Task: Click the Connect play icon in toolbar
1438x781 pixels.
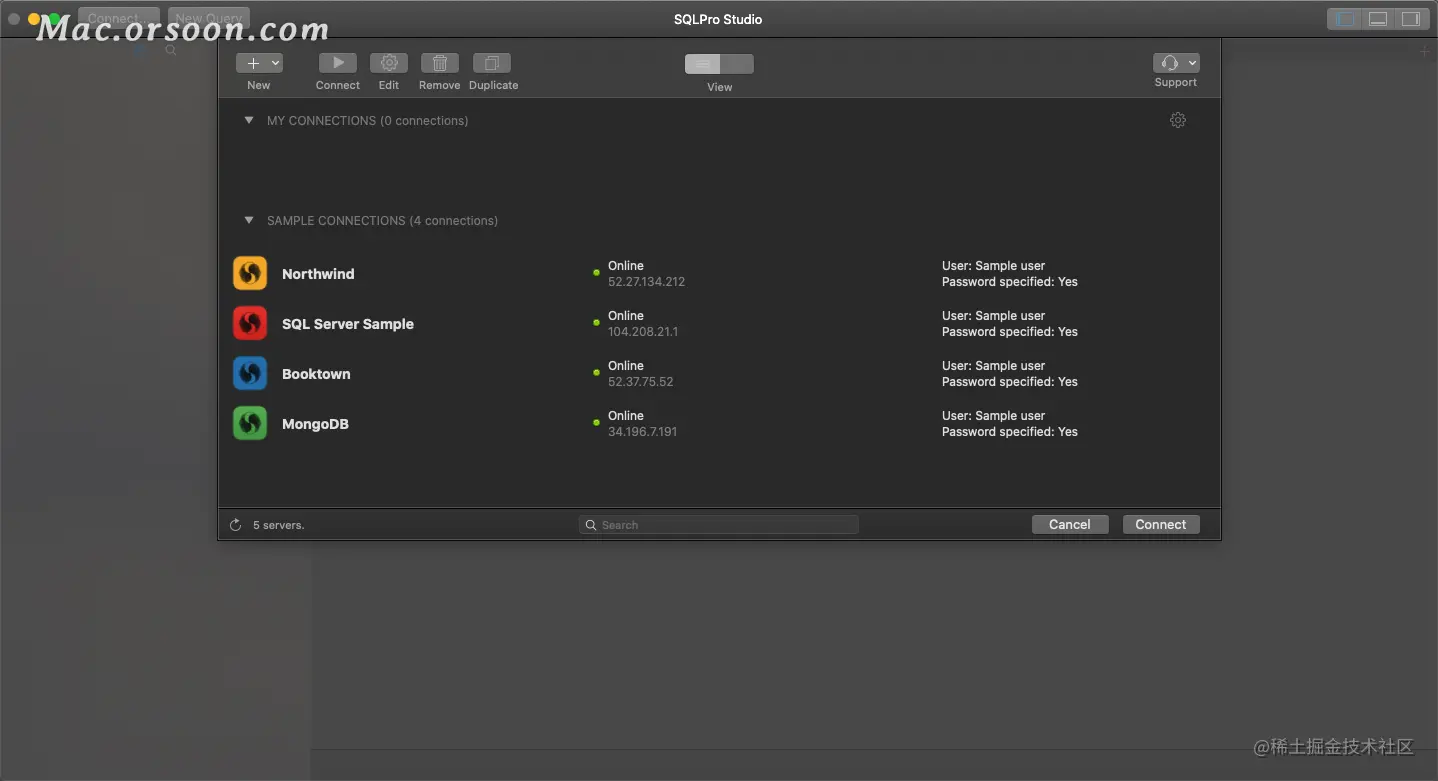Action: click(338, 63)
